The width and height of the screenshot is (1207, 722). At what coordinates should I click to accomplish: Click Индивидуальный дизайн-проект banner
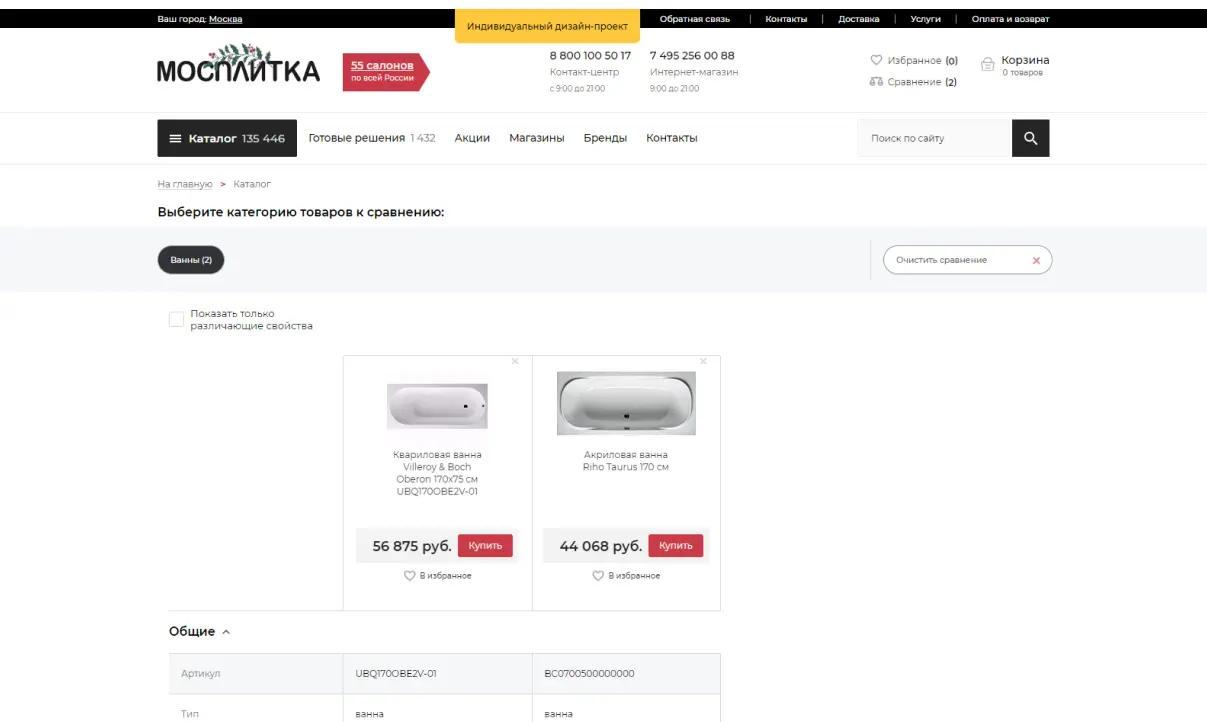(x=547, y=26)
